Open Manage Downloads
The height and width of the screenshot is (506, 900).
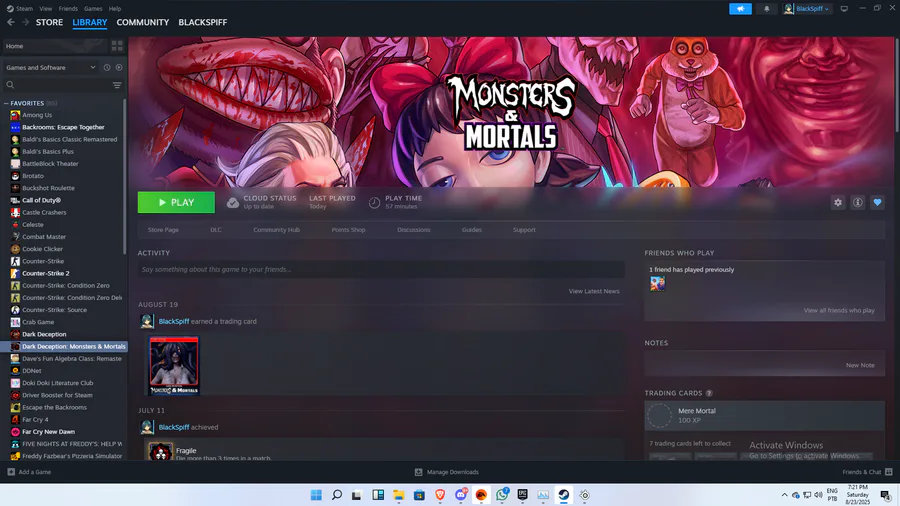[447, 472]
